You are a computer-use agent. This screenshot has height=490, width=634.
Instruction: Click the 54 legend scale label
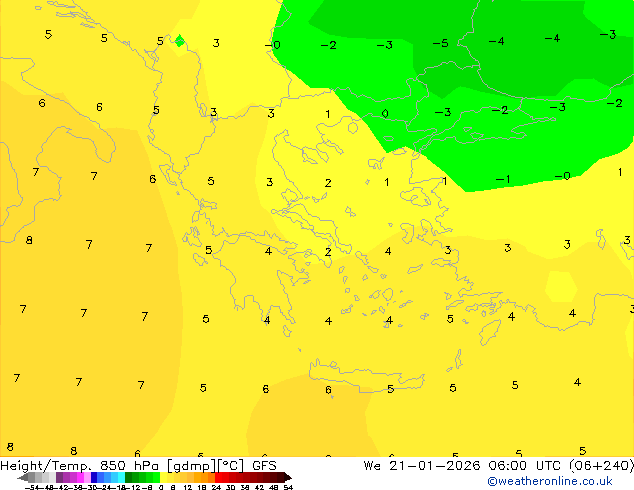click(289, 488)
